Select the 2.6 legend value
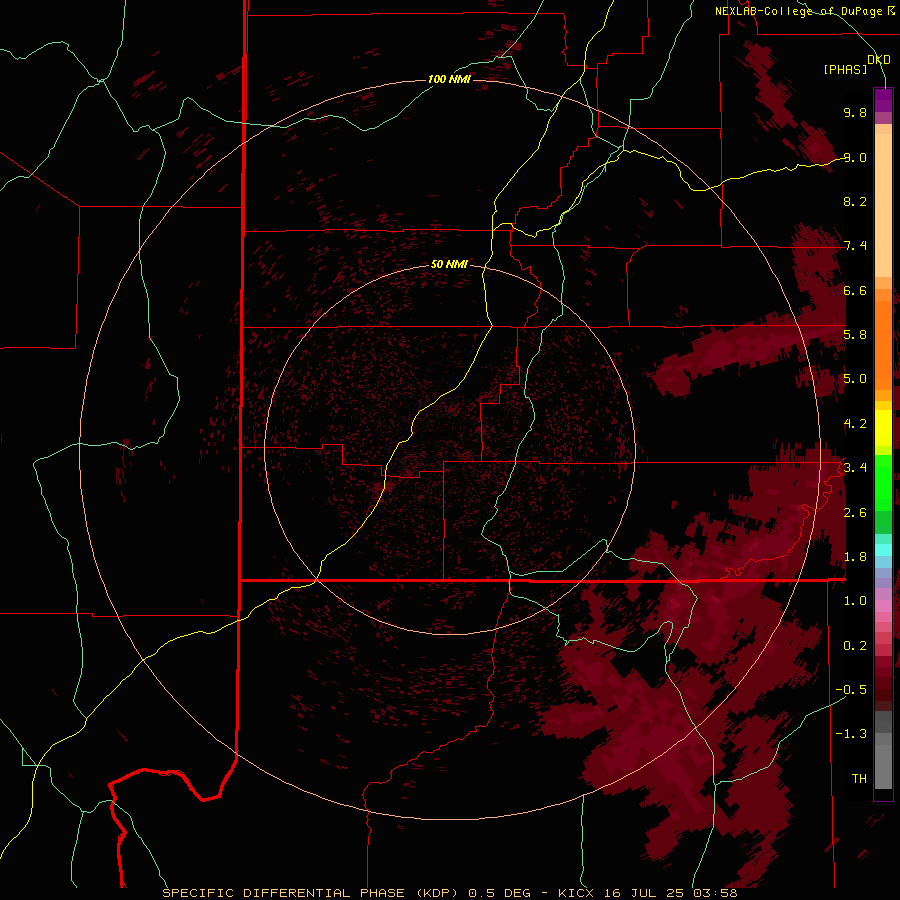 [x=855, y=513]
